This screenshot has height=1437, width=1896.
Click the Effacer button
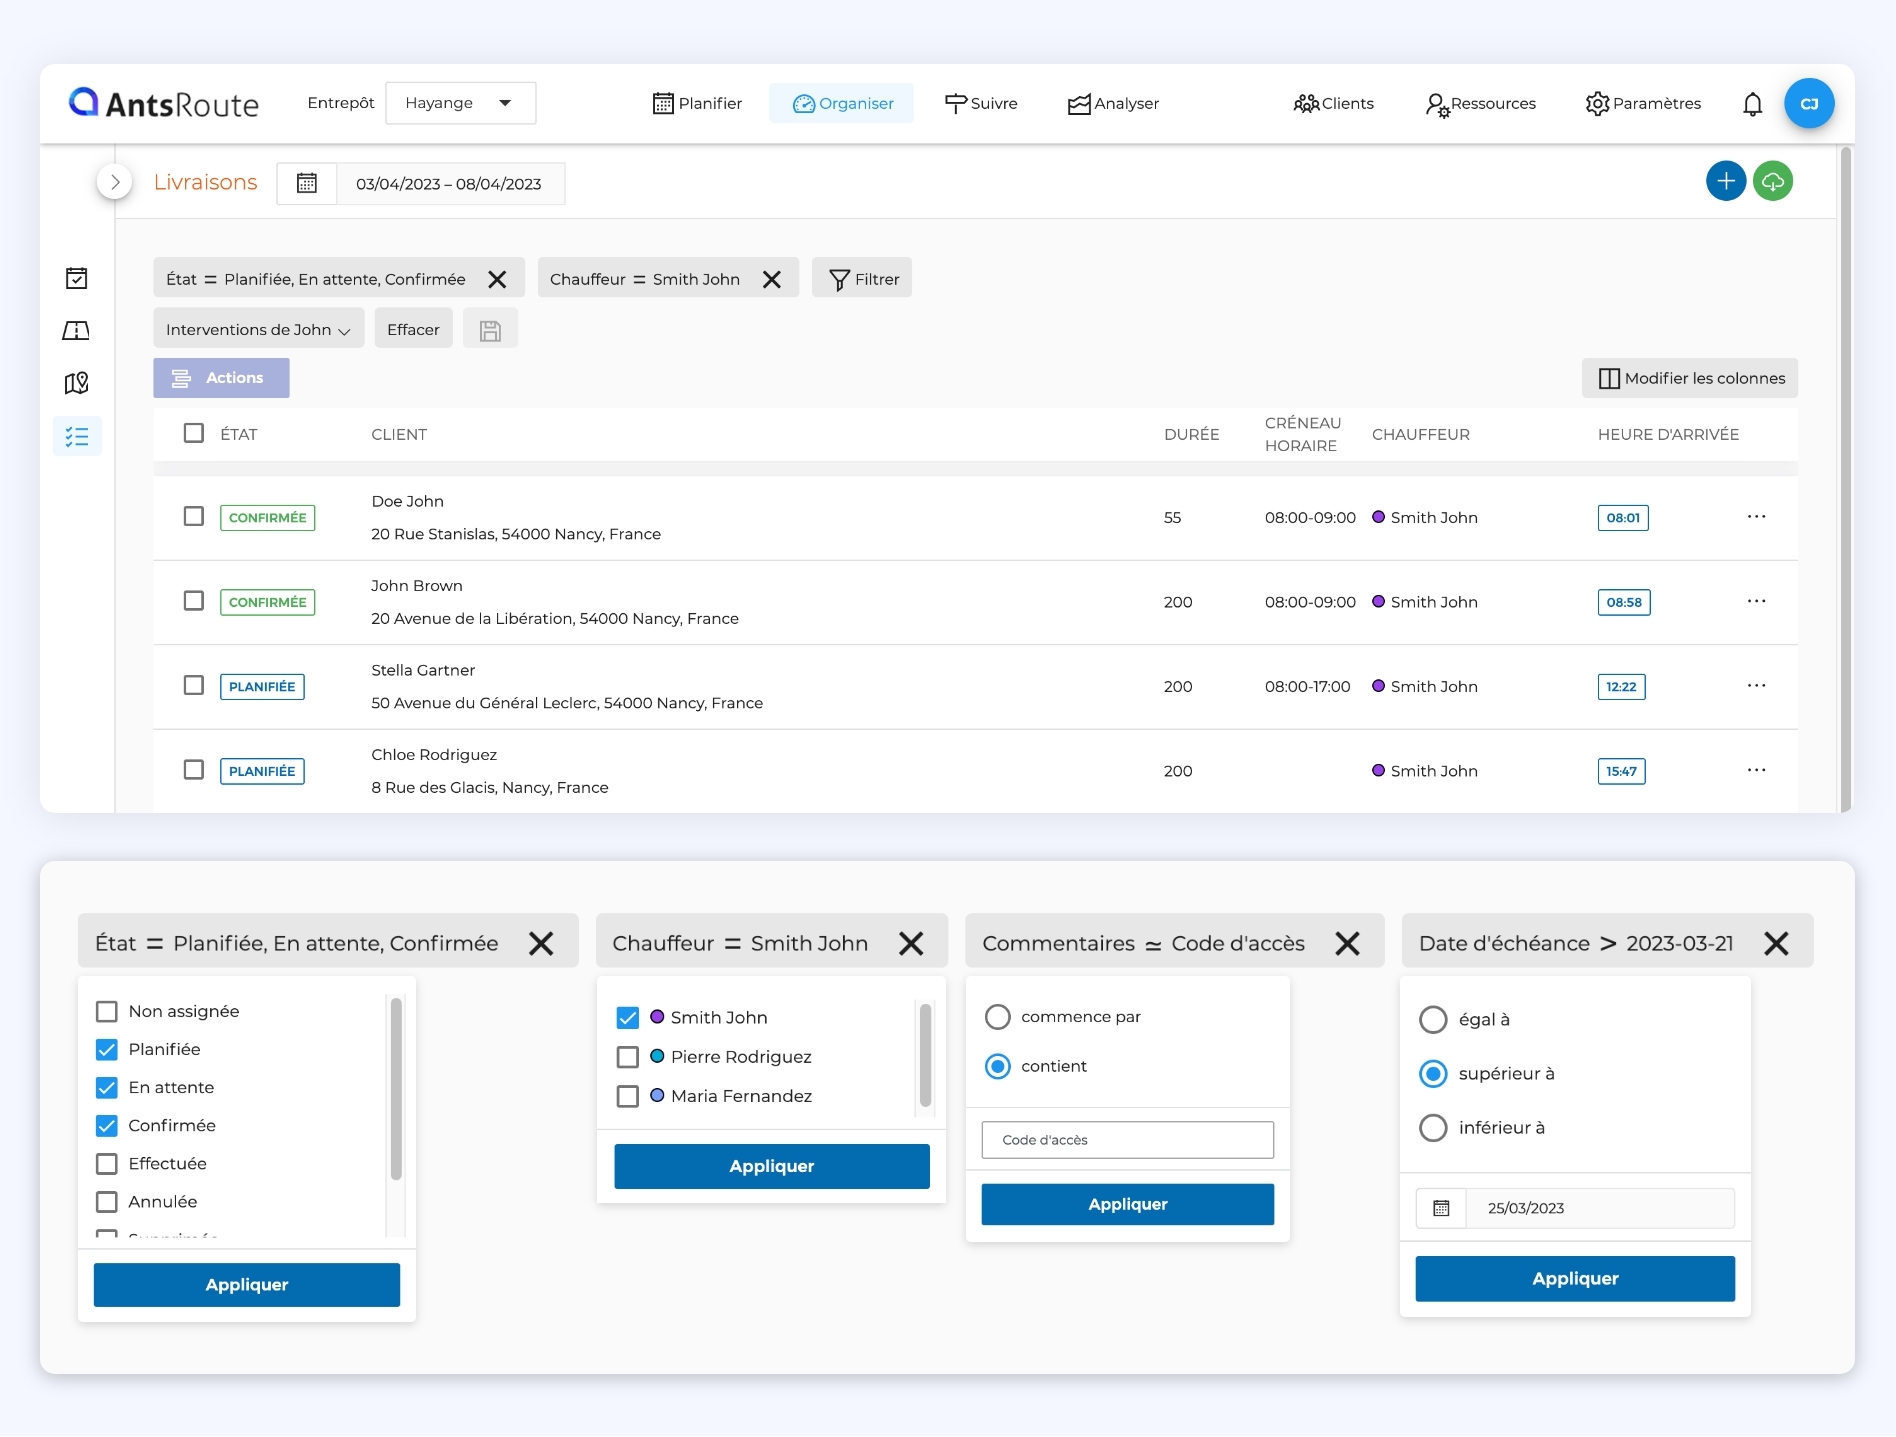pyautogui.click(x=413, y=330)
